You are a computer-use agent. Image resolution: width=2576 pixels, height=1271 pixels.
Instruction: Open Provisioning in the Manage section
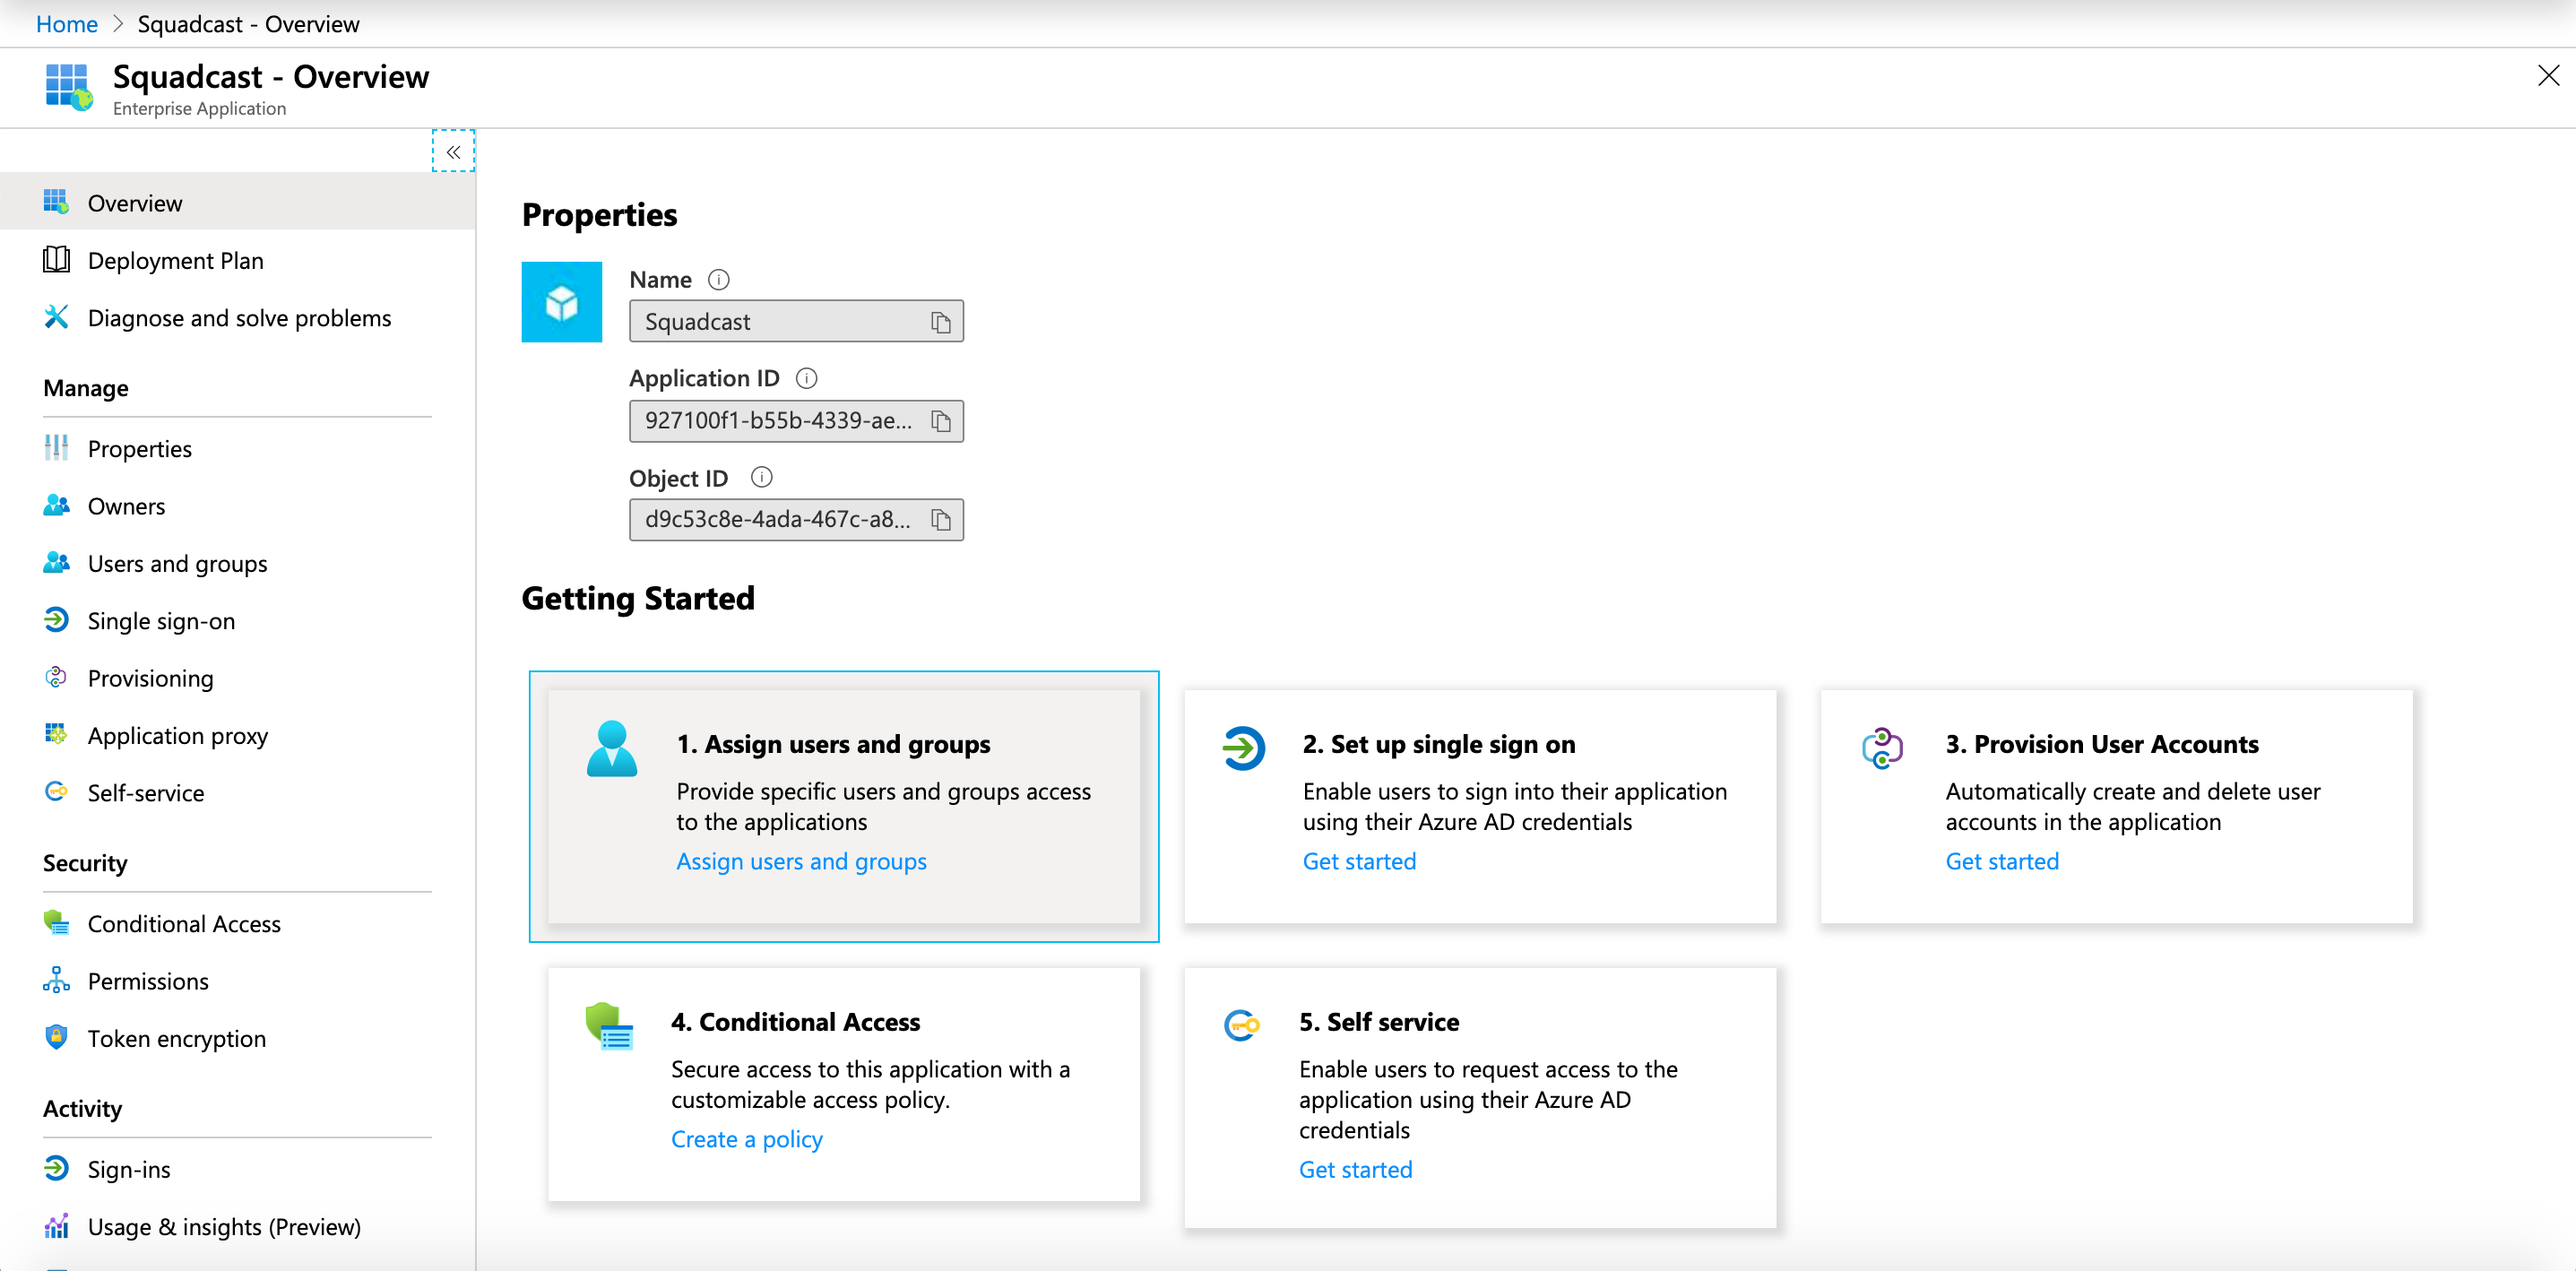tap(150, 678)
